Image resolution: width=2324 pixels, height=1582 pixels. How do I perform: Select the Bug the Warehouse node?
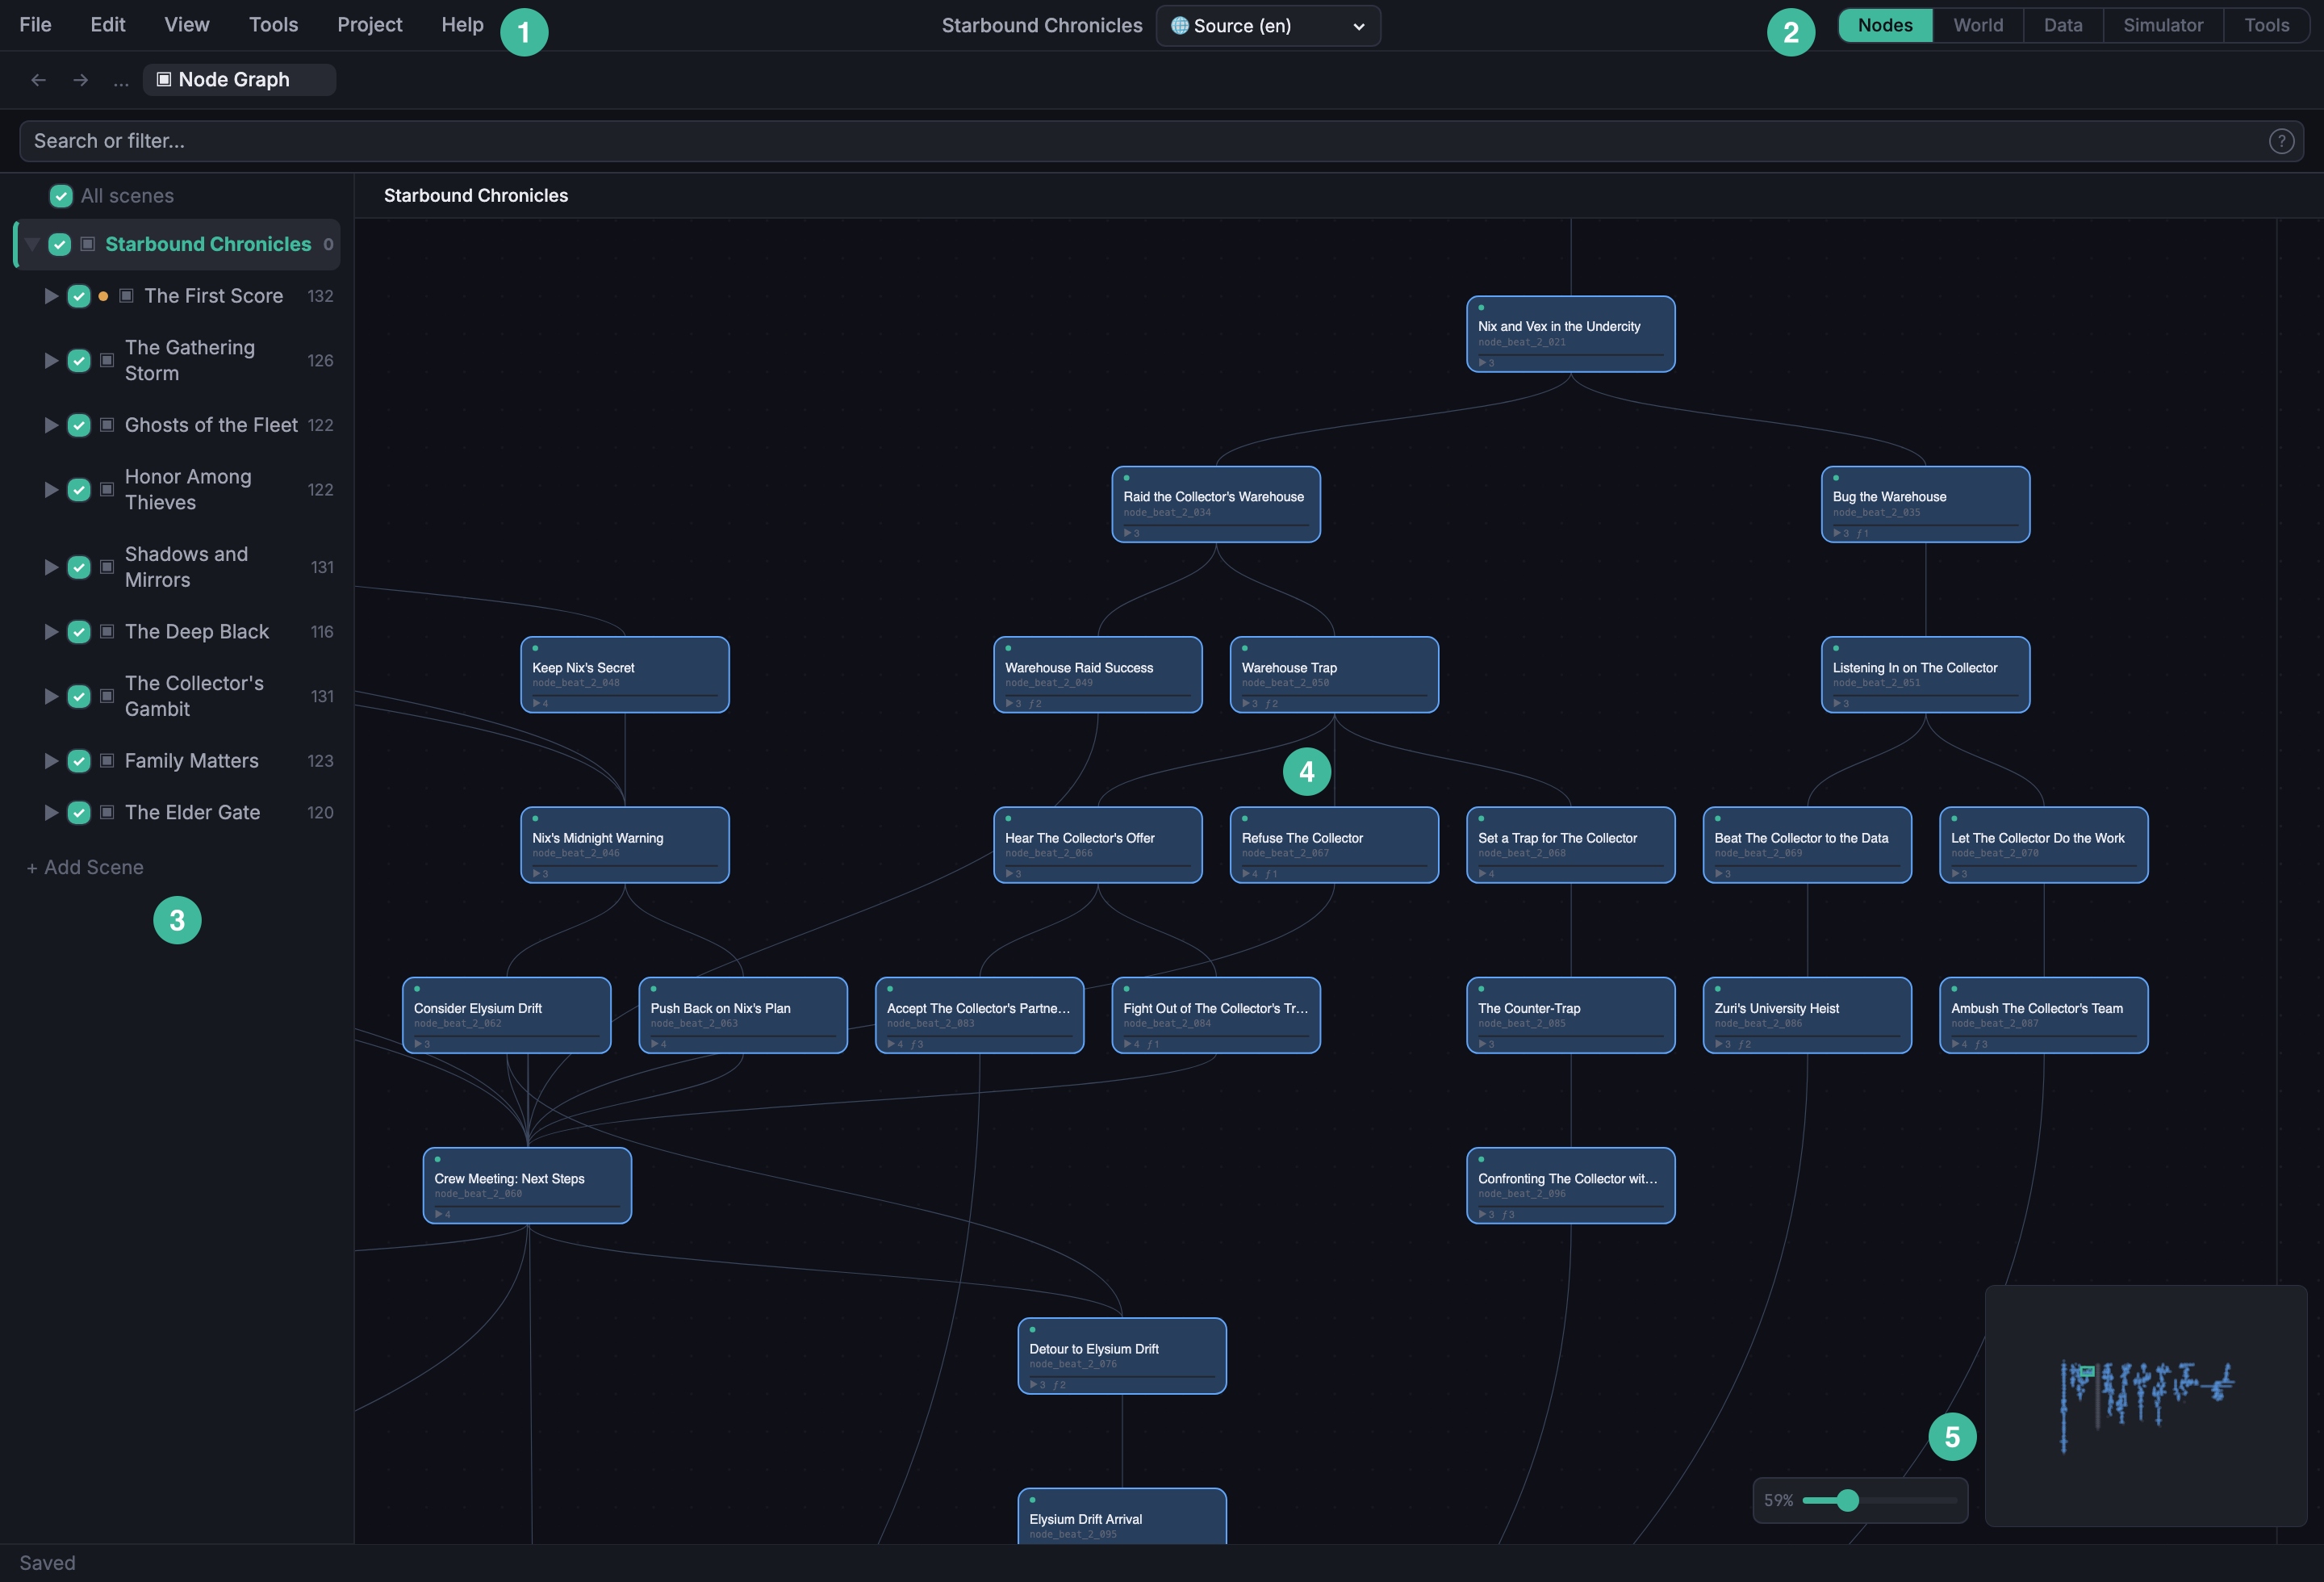1925,504
